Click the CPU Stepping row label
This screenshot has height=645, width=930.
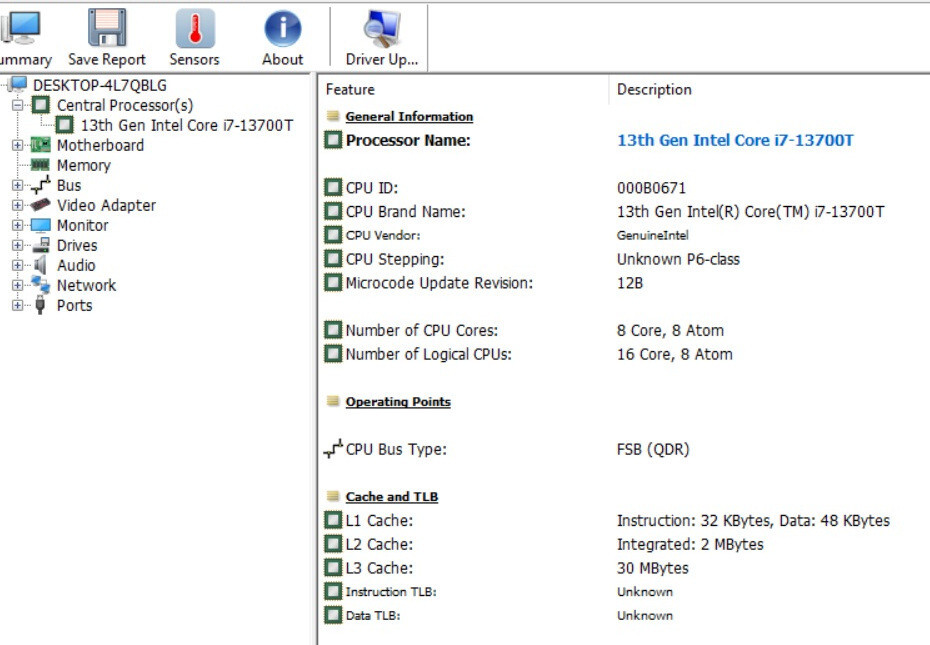[x=395, y=259]
